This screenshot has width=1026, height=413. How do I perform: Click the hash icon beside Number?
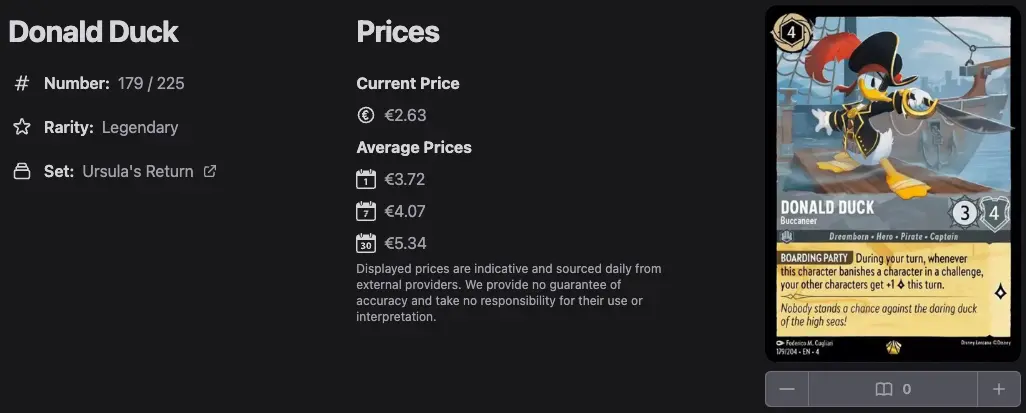click(x=22, y=84)
